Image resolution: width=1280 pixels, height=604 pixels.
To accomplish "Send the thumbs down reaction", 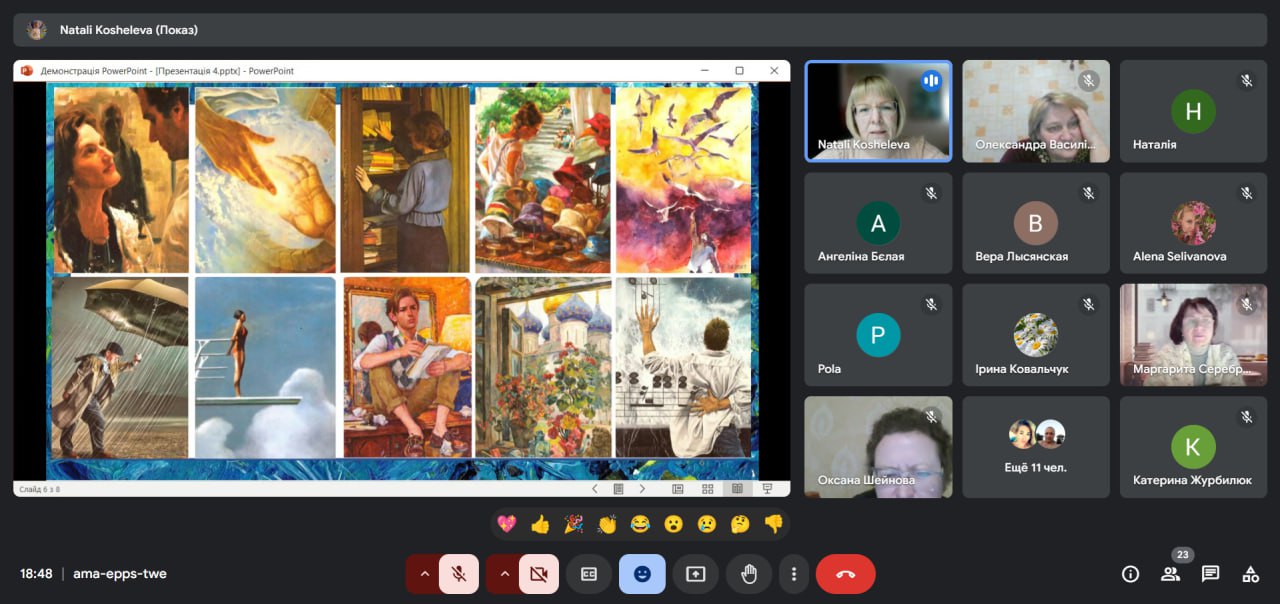I will pos(773,524).
